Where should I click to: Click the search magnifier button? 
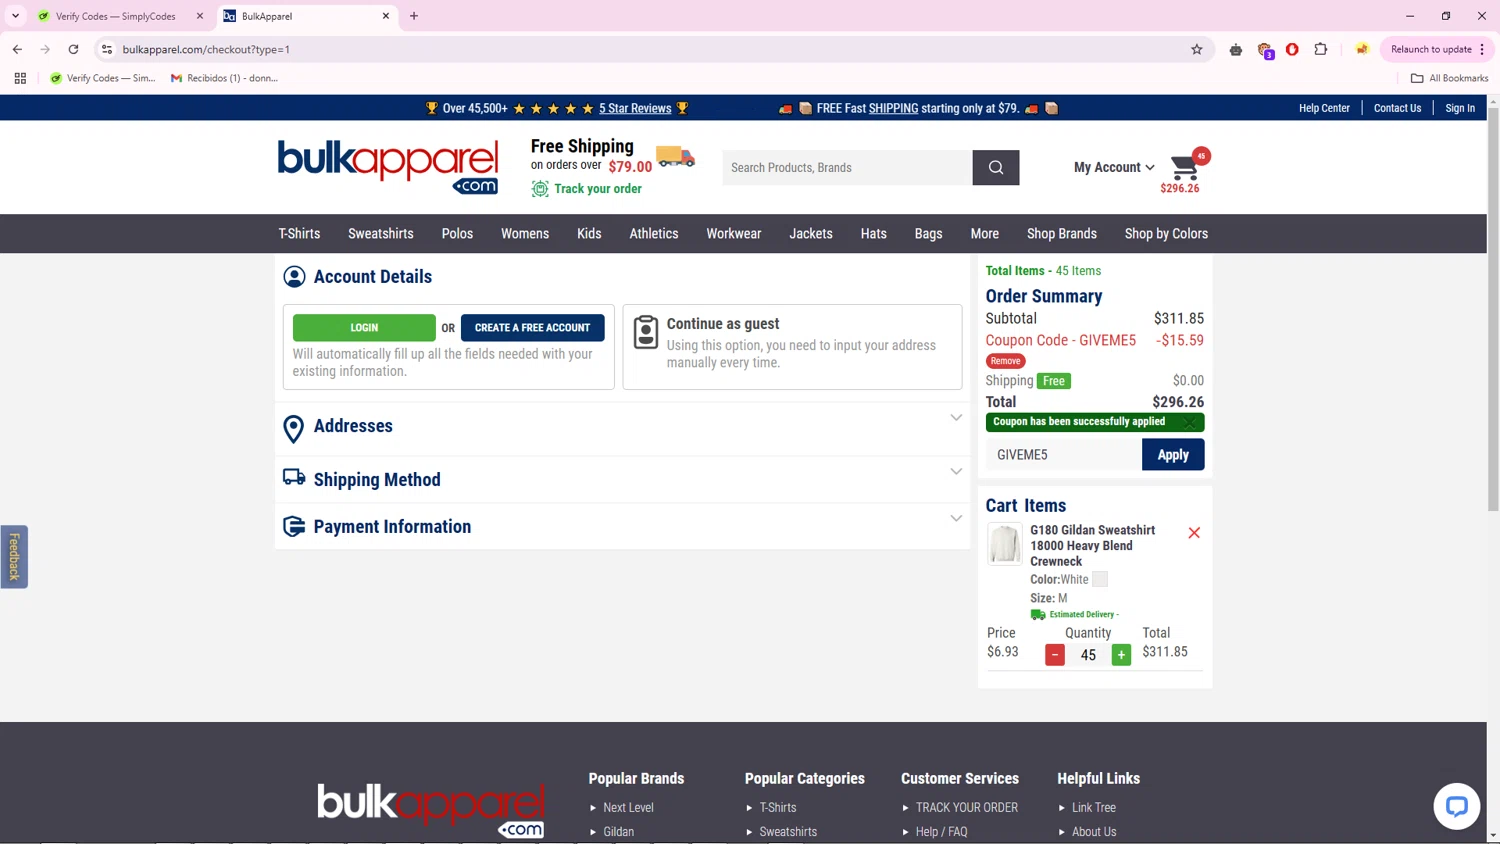(996, 168)
